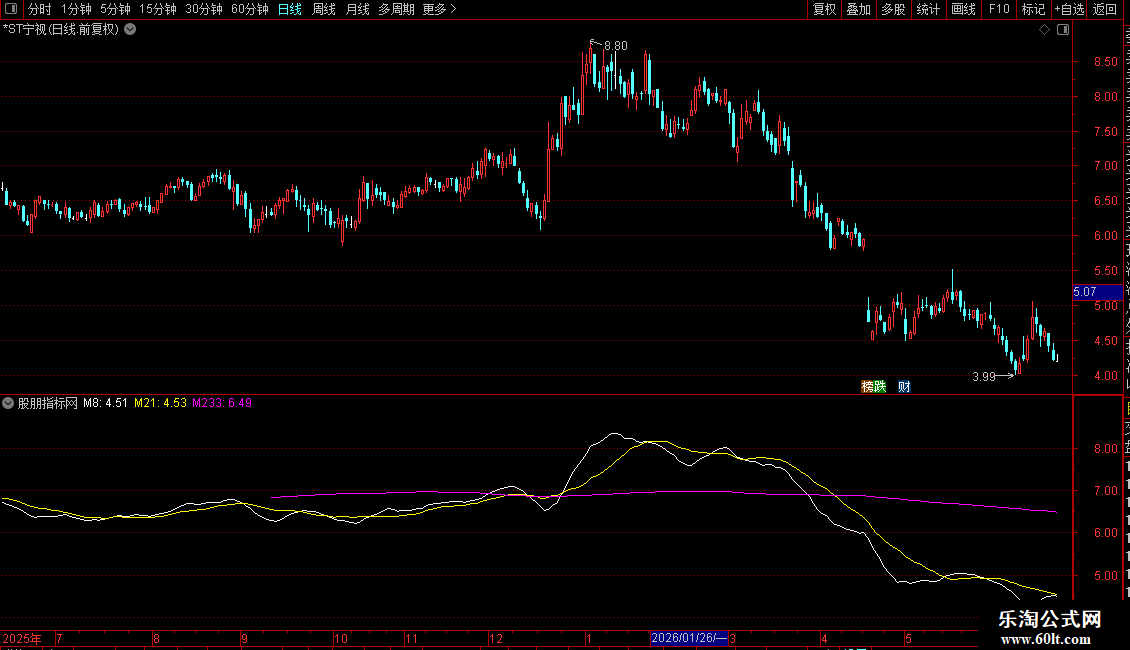Click the M21: 4.53 indicator value
Screen dimensions: 1130x650
[x=160, y=404]
